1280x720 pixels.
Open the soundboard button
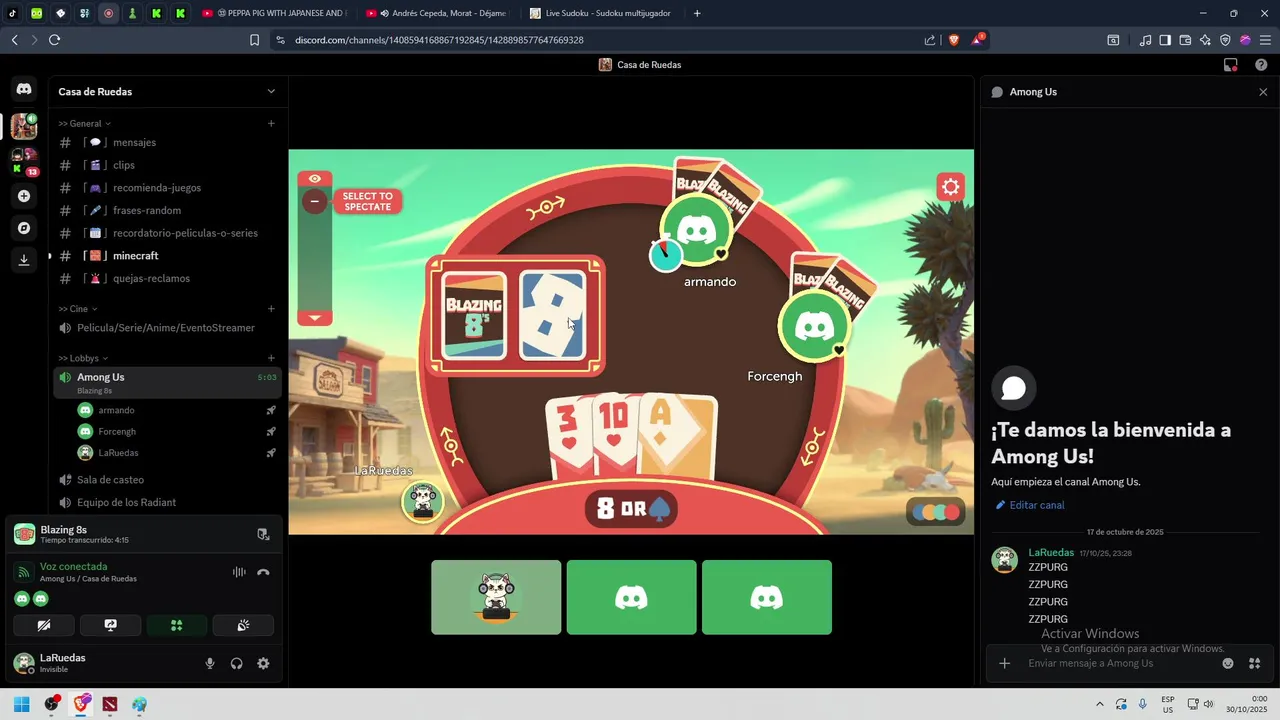click(243, 626)
